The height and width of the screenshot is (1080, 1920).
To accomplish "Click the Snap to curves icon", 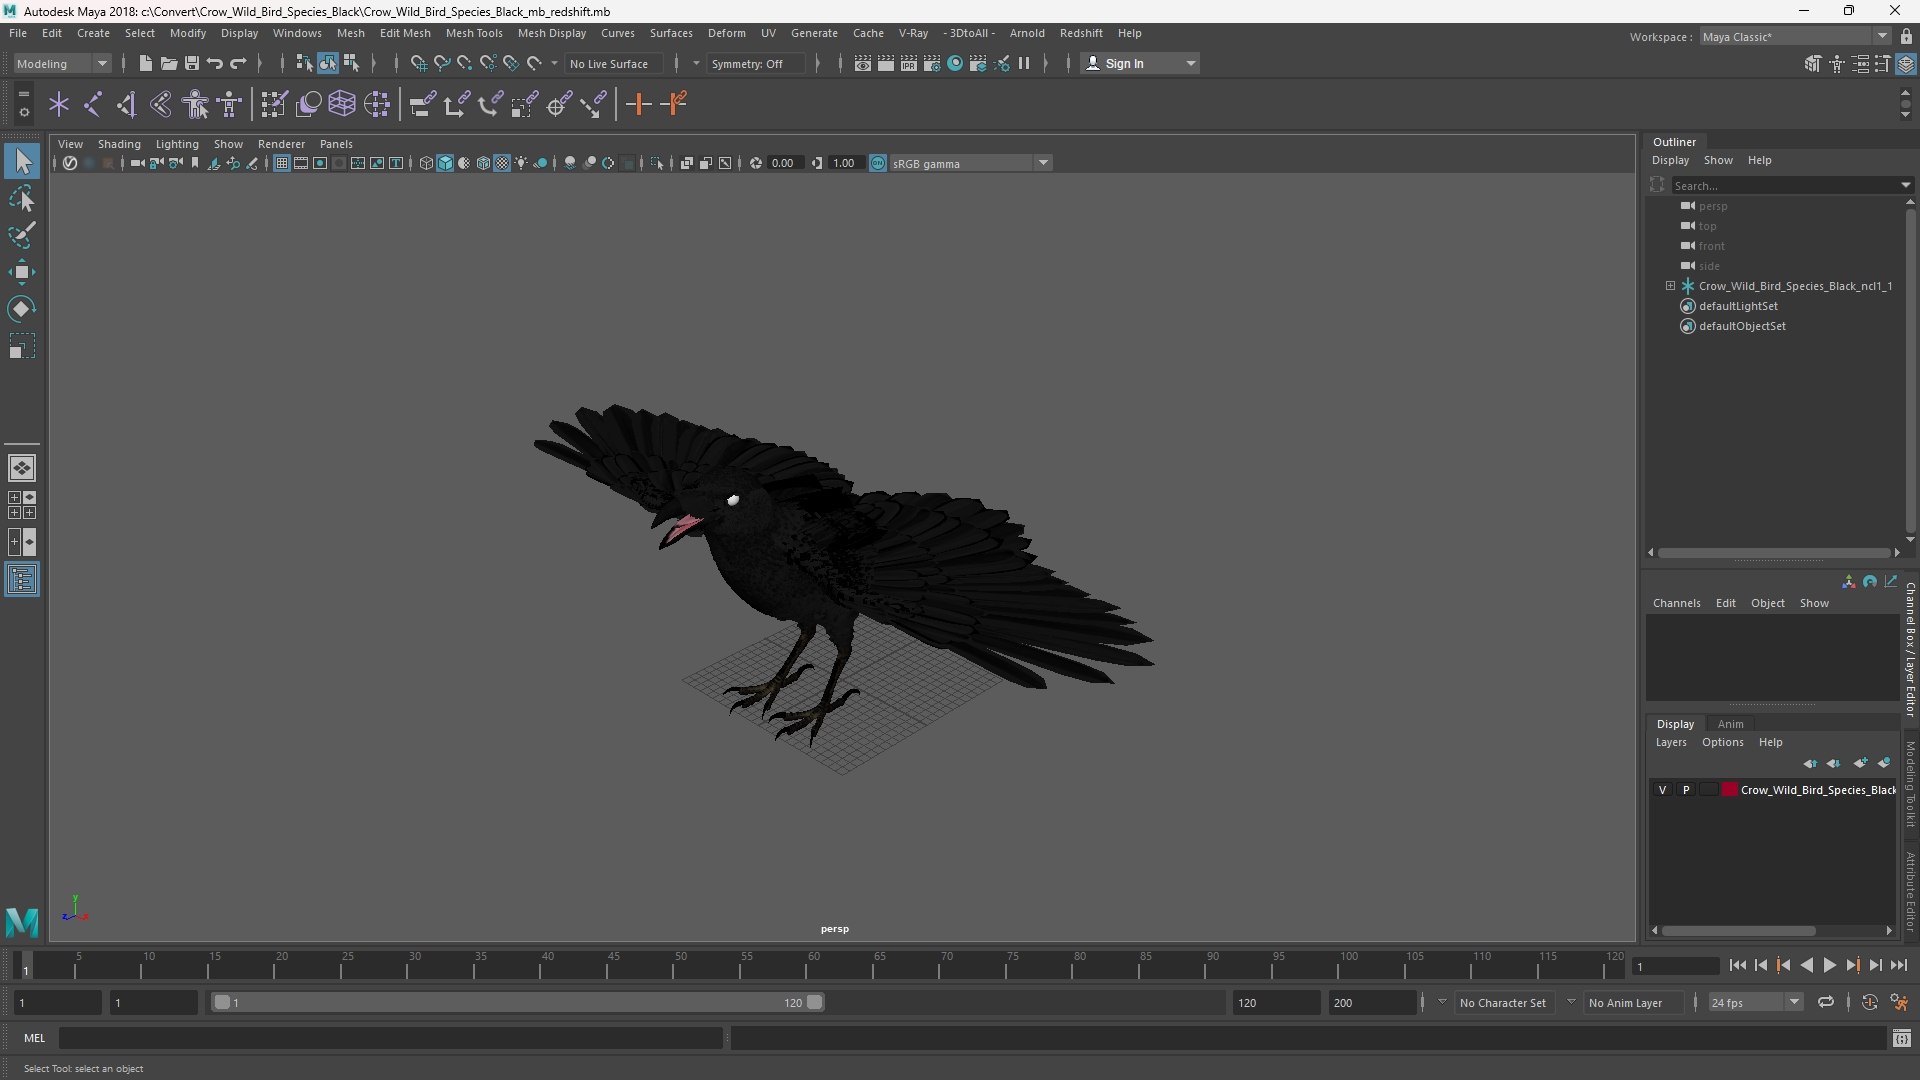I will click(x=441, y=63).
